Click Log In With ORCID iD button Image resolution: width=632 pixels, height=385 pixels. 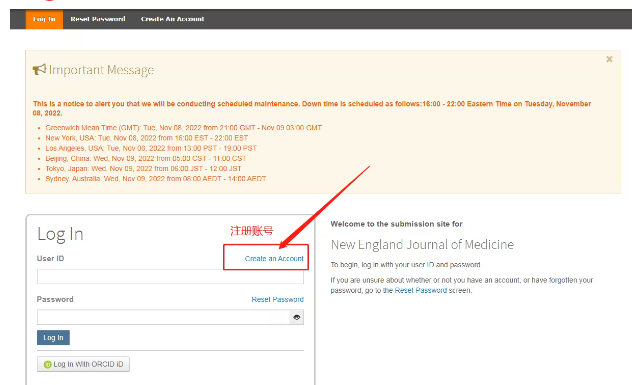pos(83,364)
